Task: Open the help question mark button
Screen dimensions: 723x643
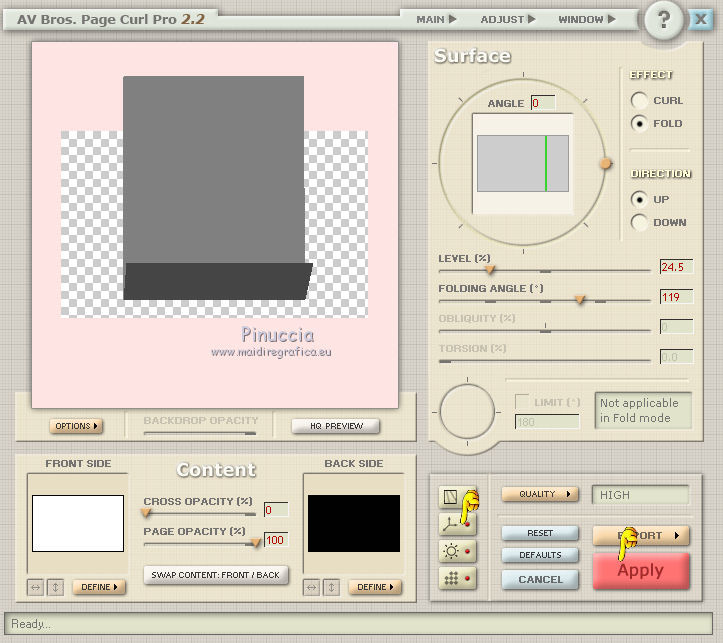Action: tap(664, 19)
